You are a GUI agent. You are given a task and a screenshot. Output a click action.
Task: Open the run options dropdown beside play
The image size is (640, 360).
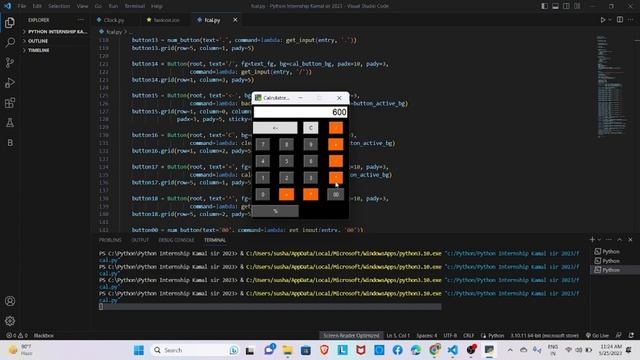tap(610, 20)
